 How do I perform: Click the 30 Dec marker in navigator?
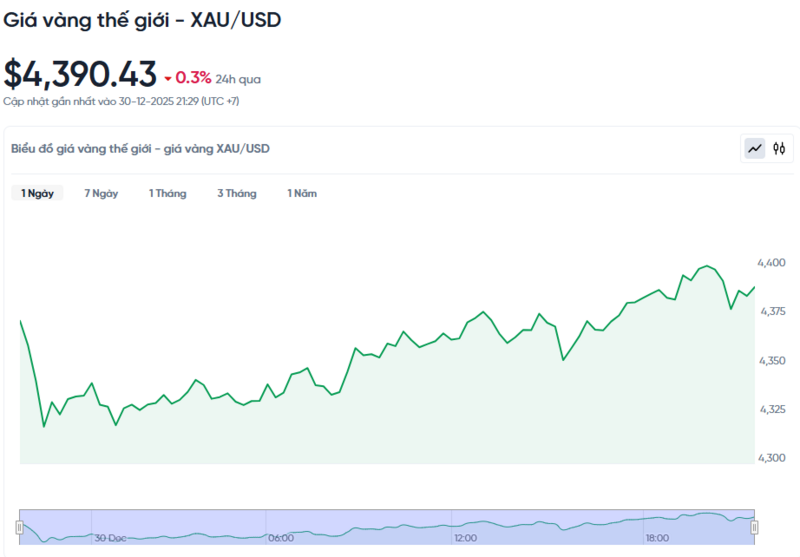click(111, 537)
